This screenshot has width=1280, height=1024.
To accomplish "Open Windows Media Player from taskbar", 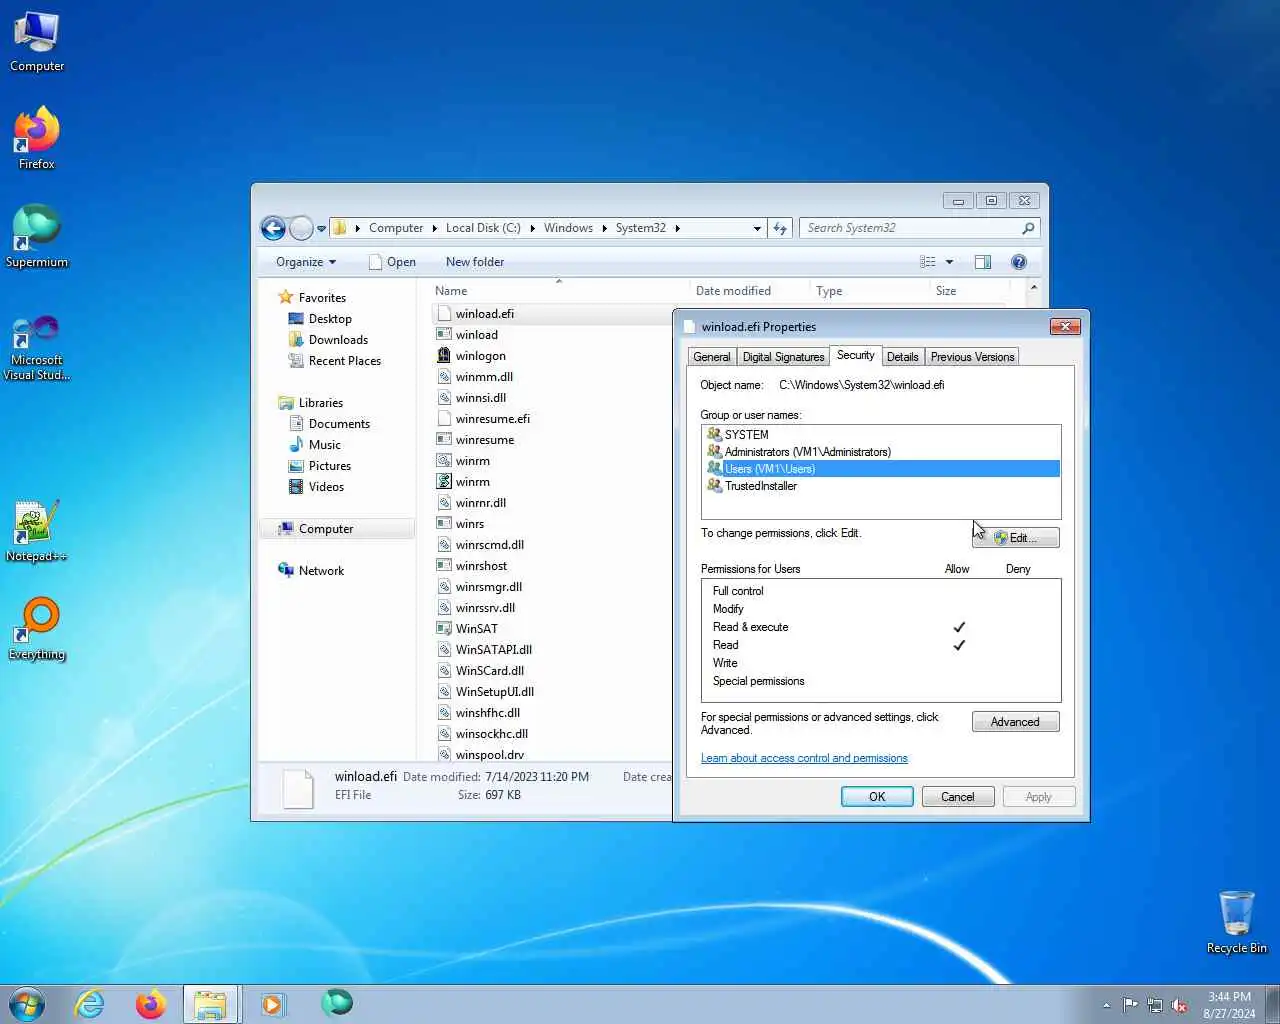I will pyautogui.click(x=272, y=1004).
